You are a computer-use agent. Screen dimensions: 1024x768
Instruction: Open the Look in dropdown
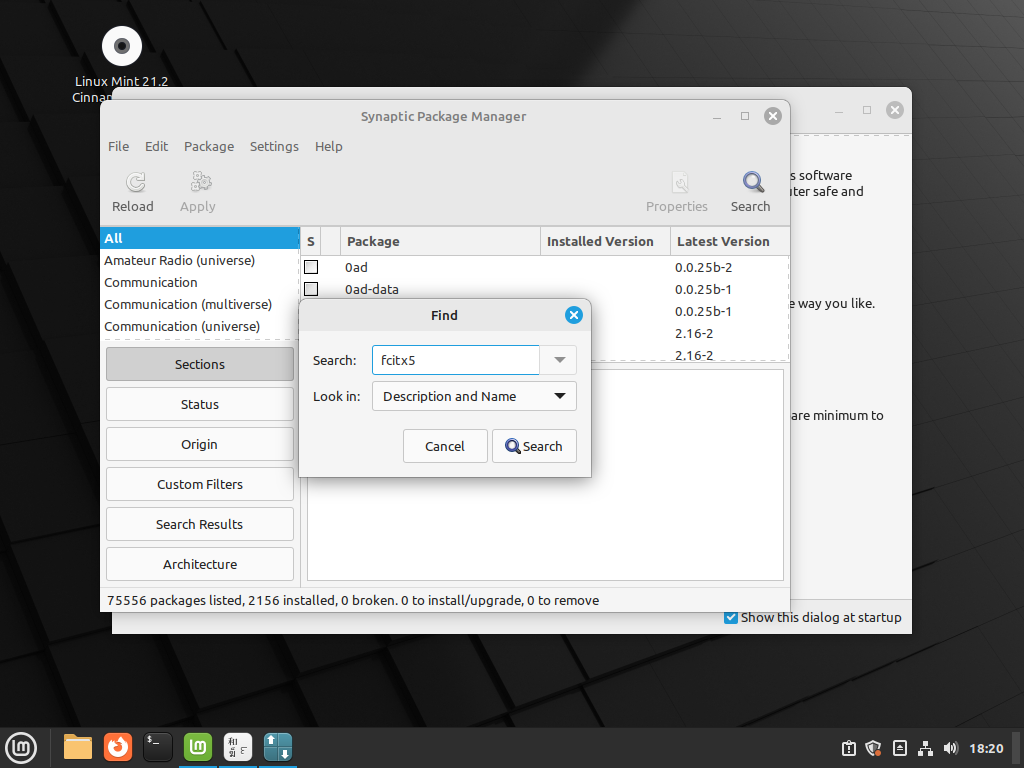point(473,396)
